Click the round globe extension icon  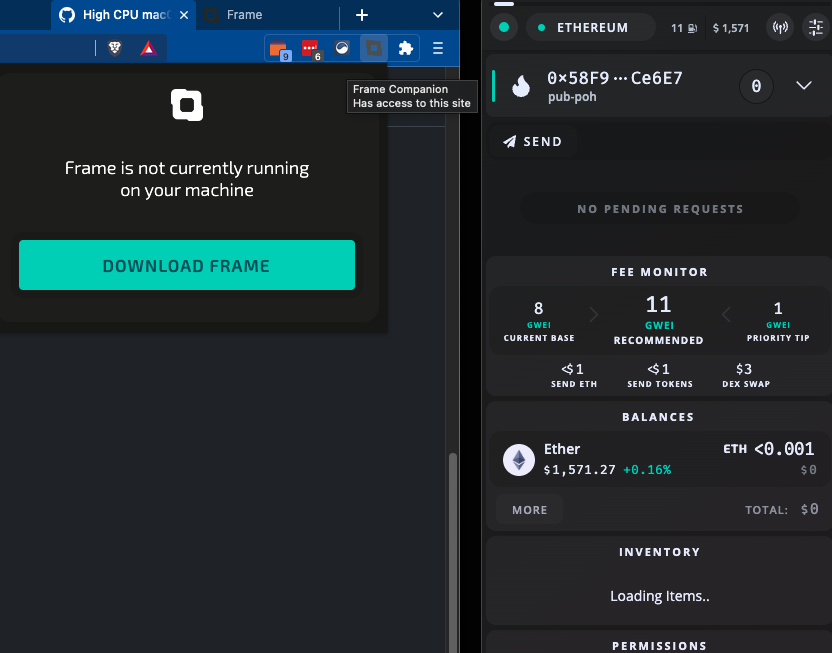pos(342,48)
